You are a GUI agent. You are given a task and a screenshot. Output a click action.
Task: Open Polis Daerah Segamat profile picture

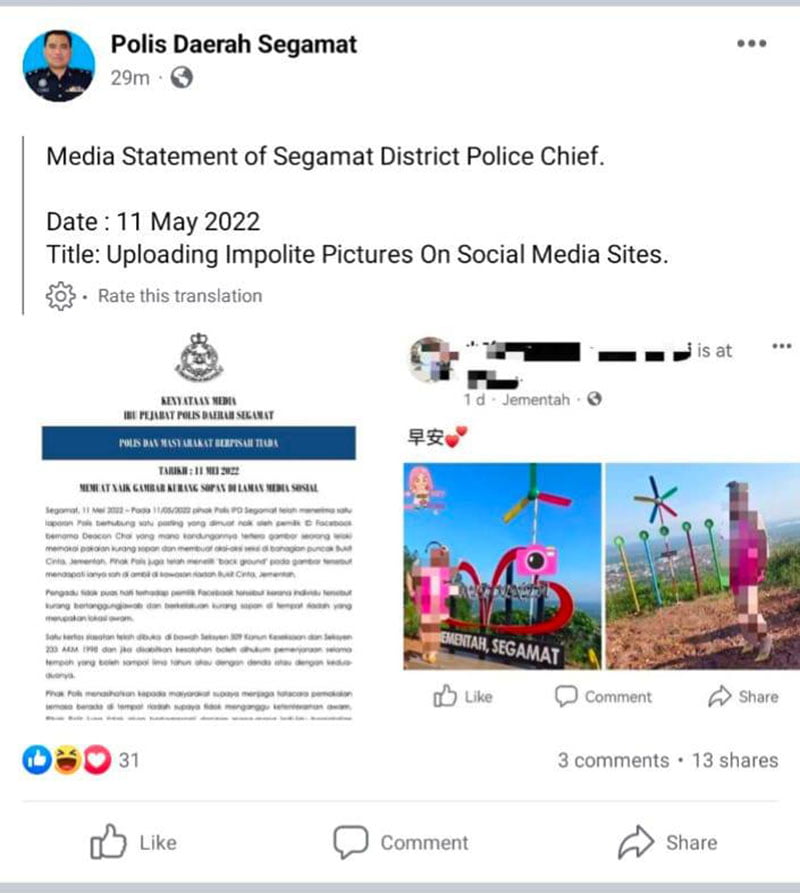59,65
